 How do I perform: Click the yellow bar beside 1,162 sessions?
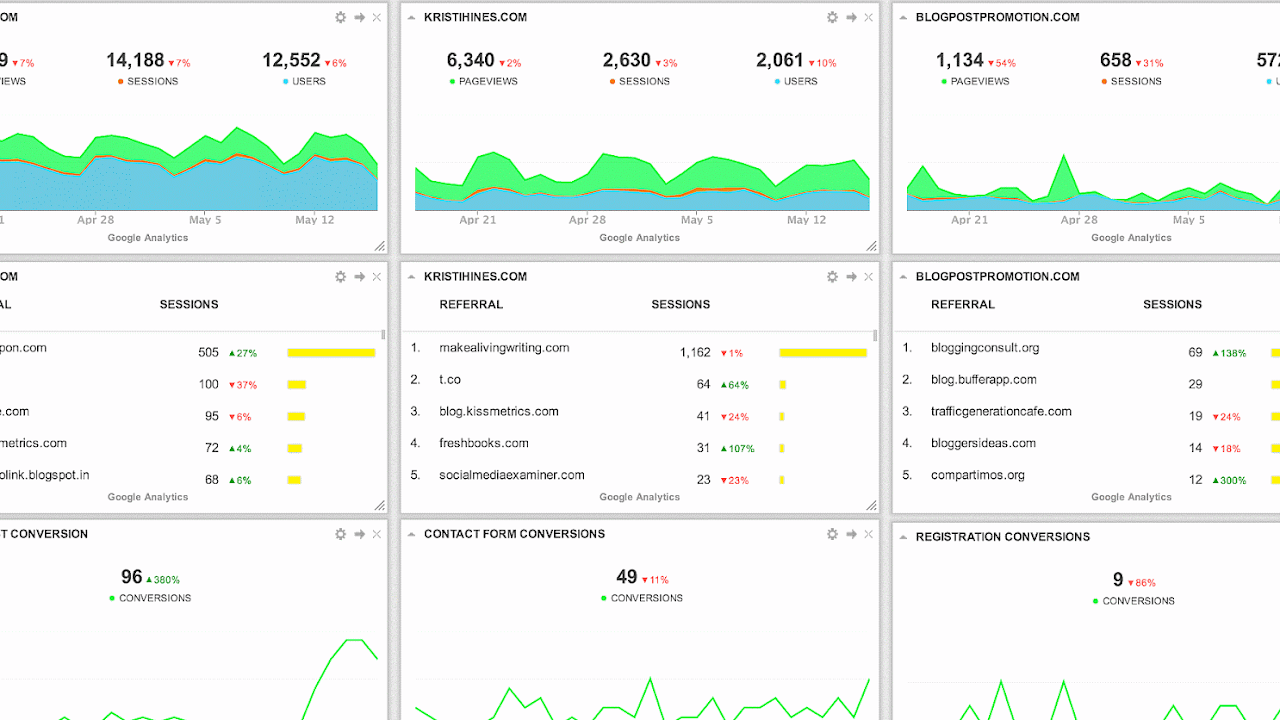point(823,352)
